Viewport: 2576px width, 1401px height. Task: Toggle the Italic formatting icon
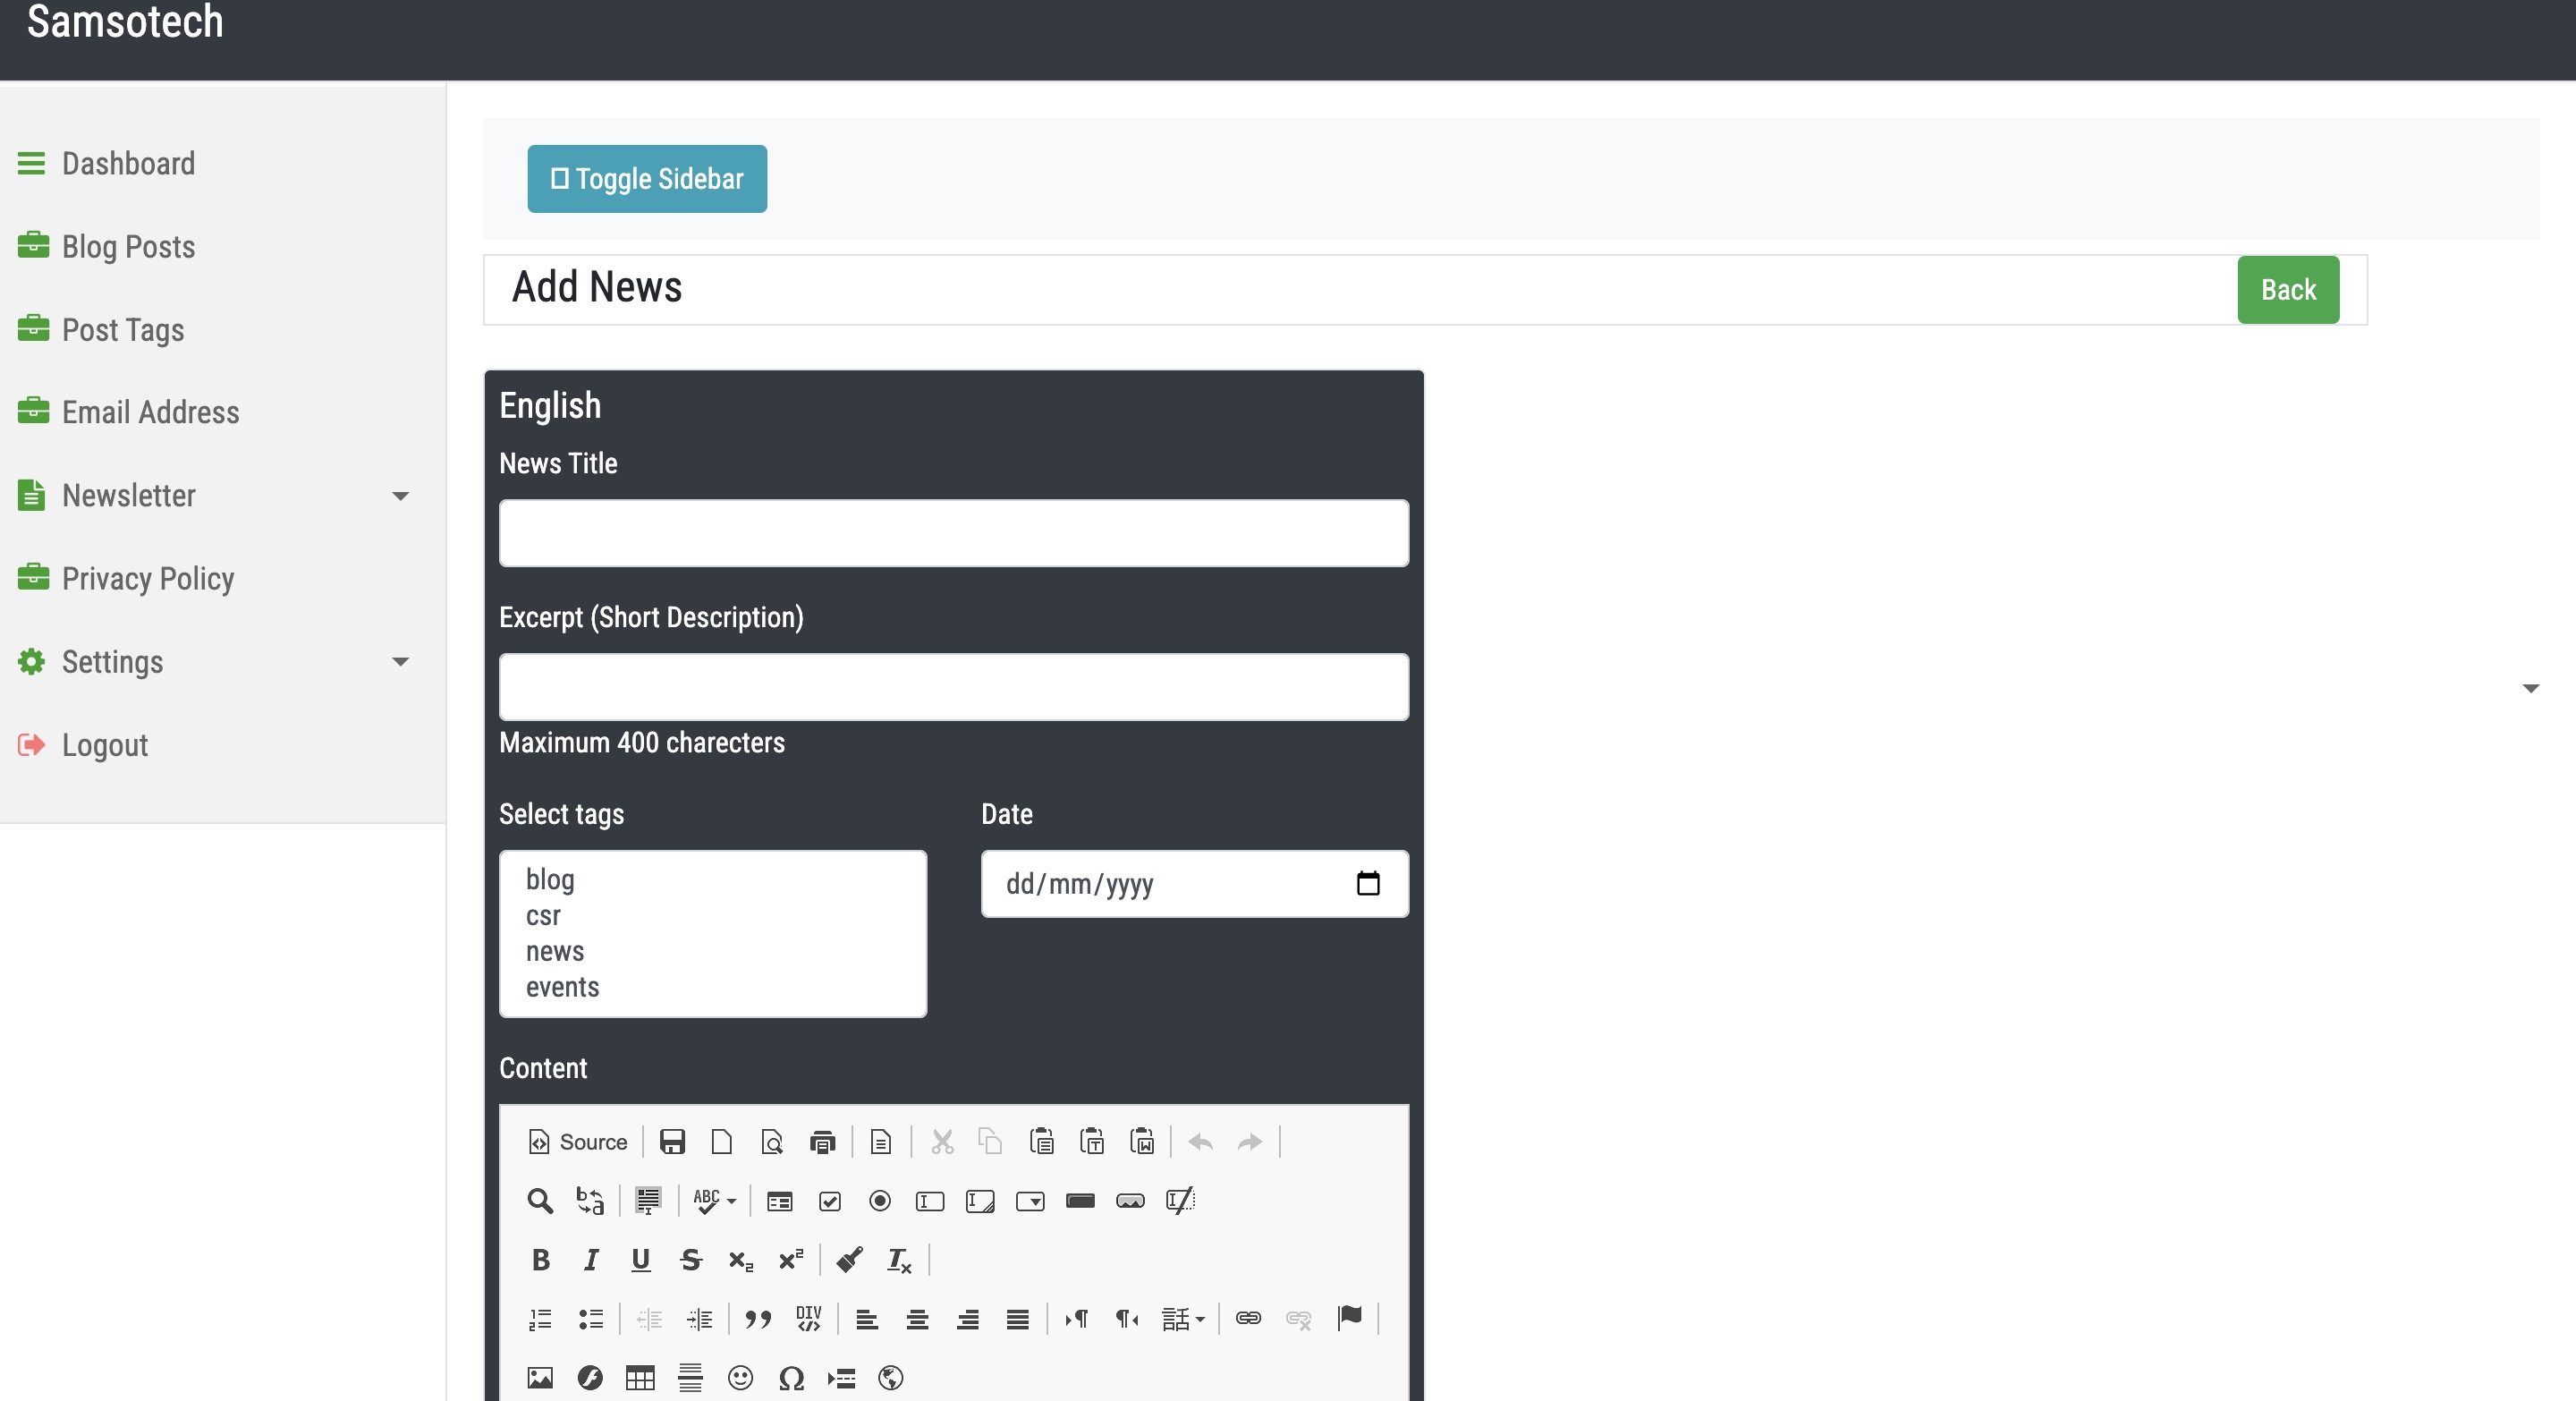pos(591,1260)
